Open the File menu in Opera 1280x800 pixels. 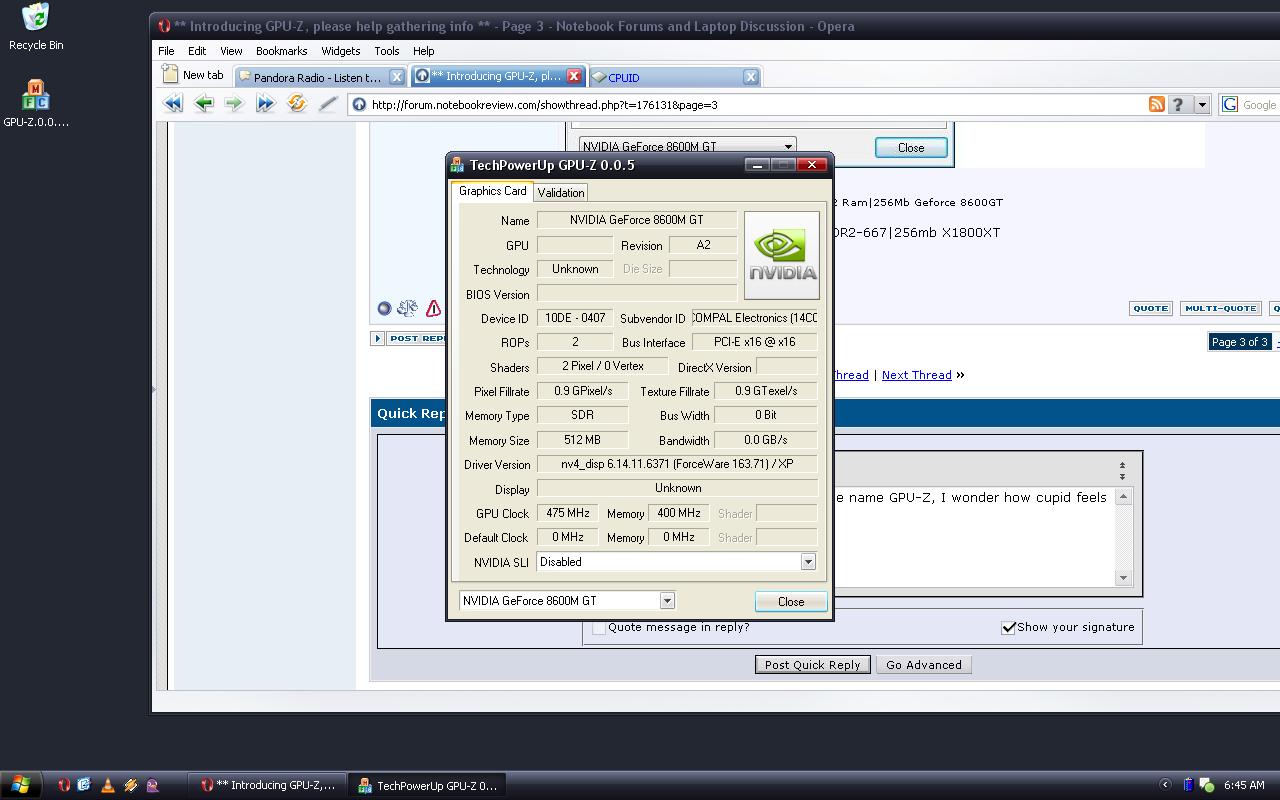pos(166,51)
